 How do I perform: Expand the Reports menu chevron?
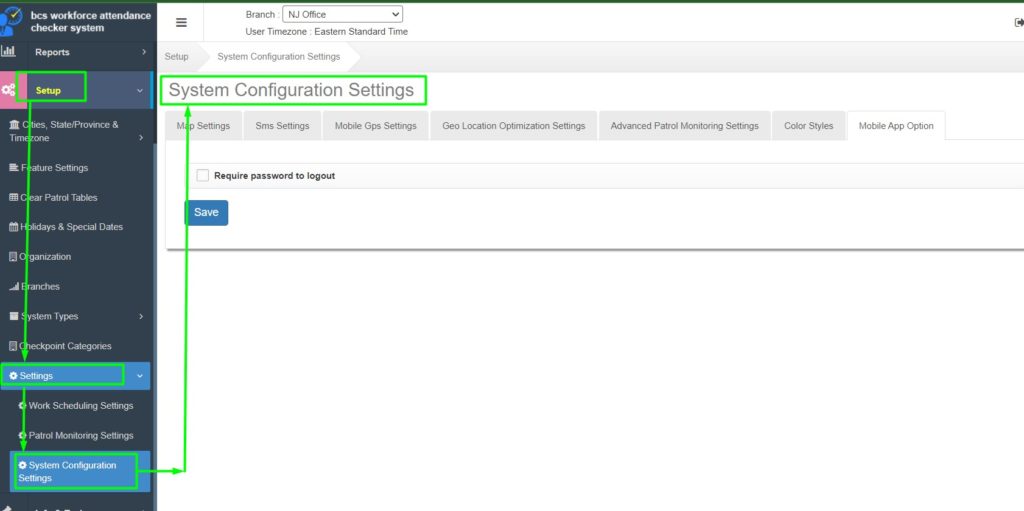tap(143, 52)
